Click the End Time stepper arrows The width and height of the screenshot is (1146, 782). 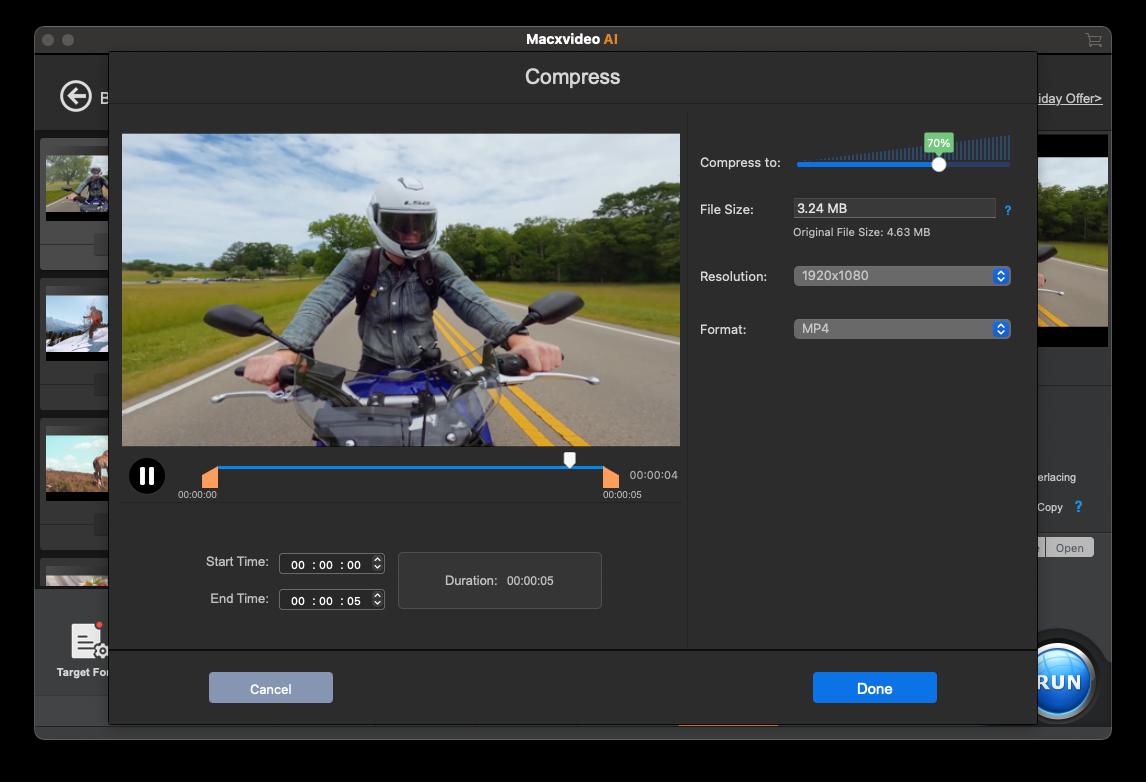point(377,600)
